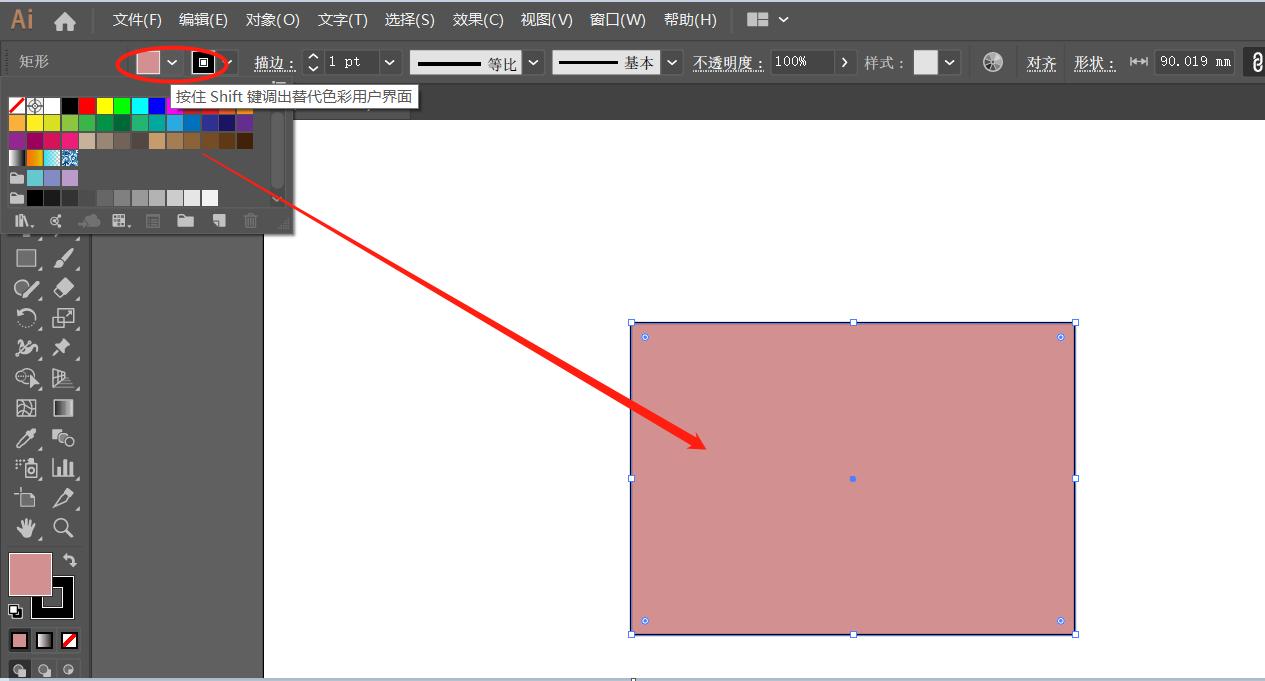Open the fill color dropdown arrow
This screenshot has width=1265, height=681.
tap(172, 62)
